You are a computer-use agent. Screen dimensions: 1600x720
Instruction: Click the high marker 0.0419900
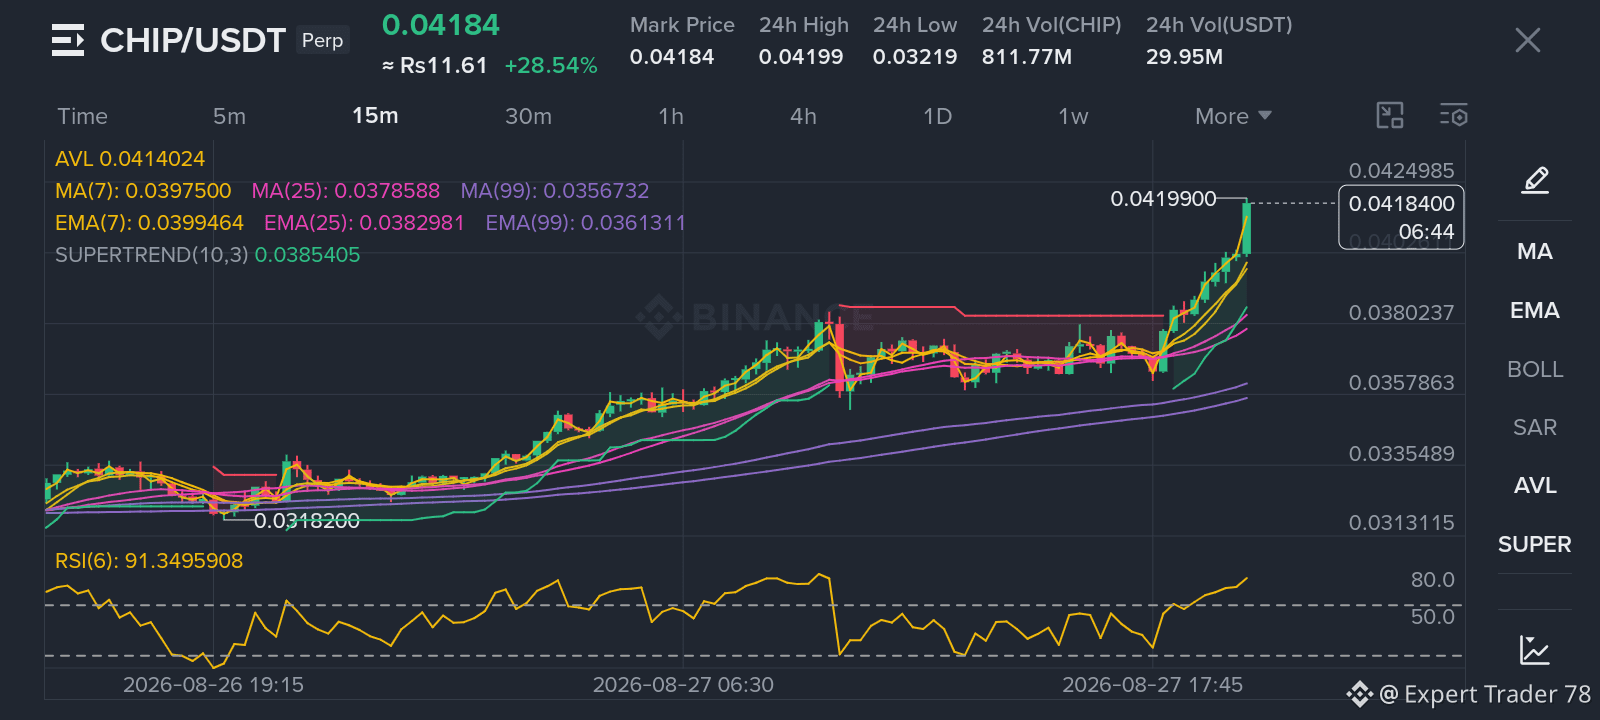(x=1163, y=199)
